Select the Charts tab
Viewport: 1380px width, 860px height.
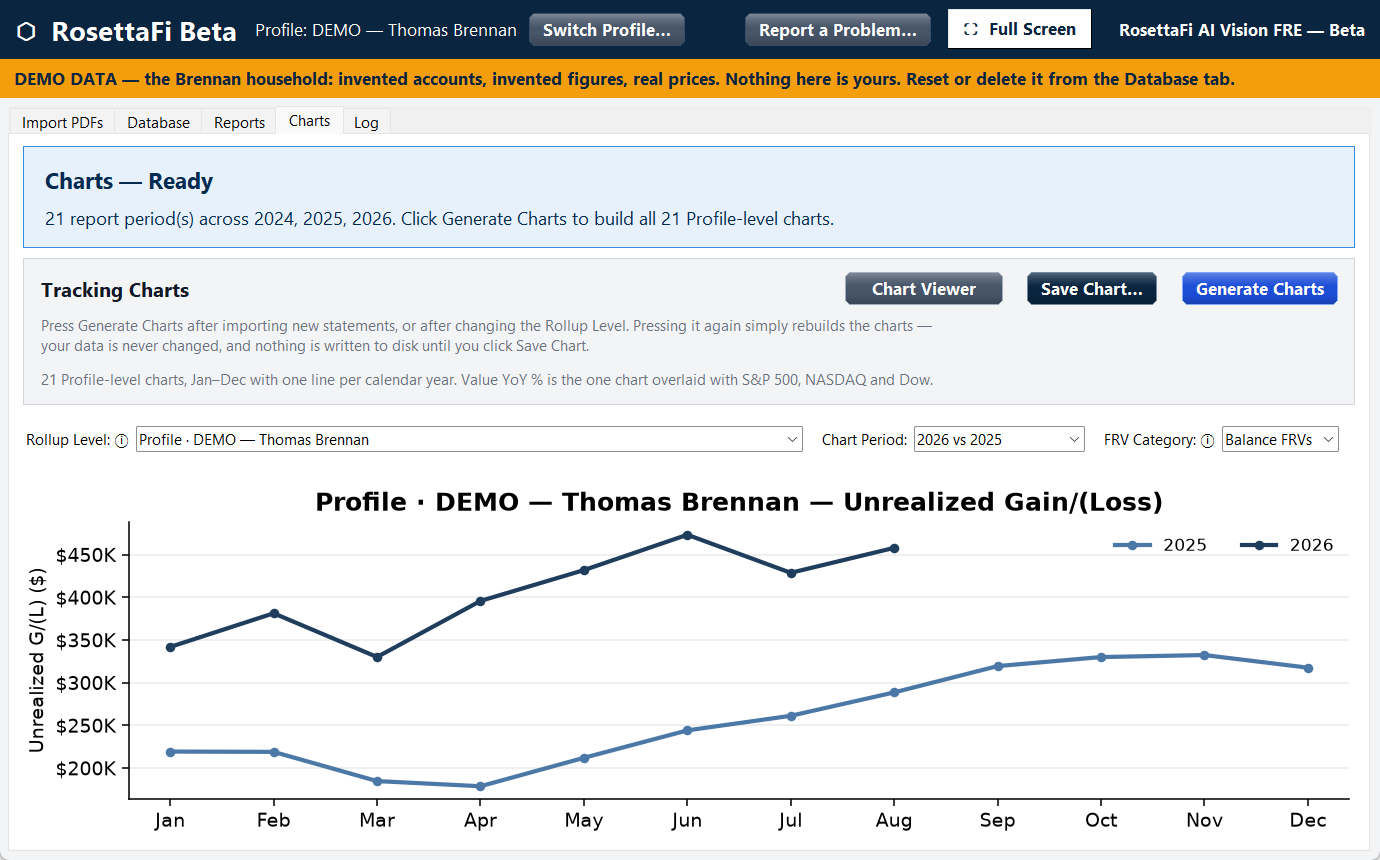coord(309,121)
